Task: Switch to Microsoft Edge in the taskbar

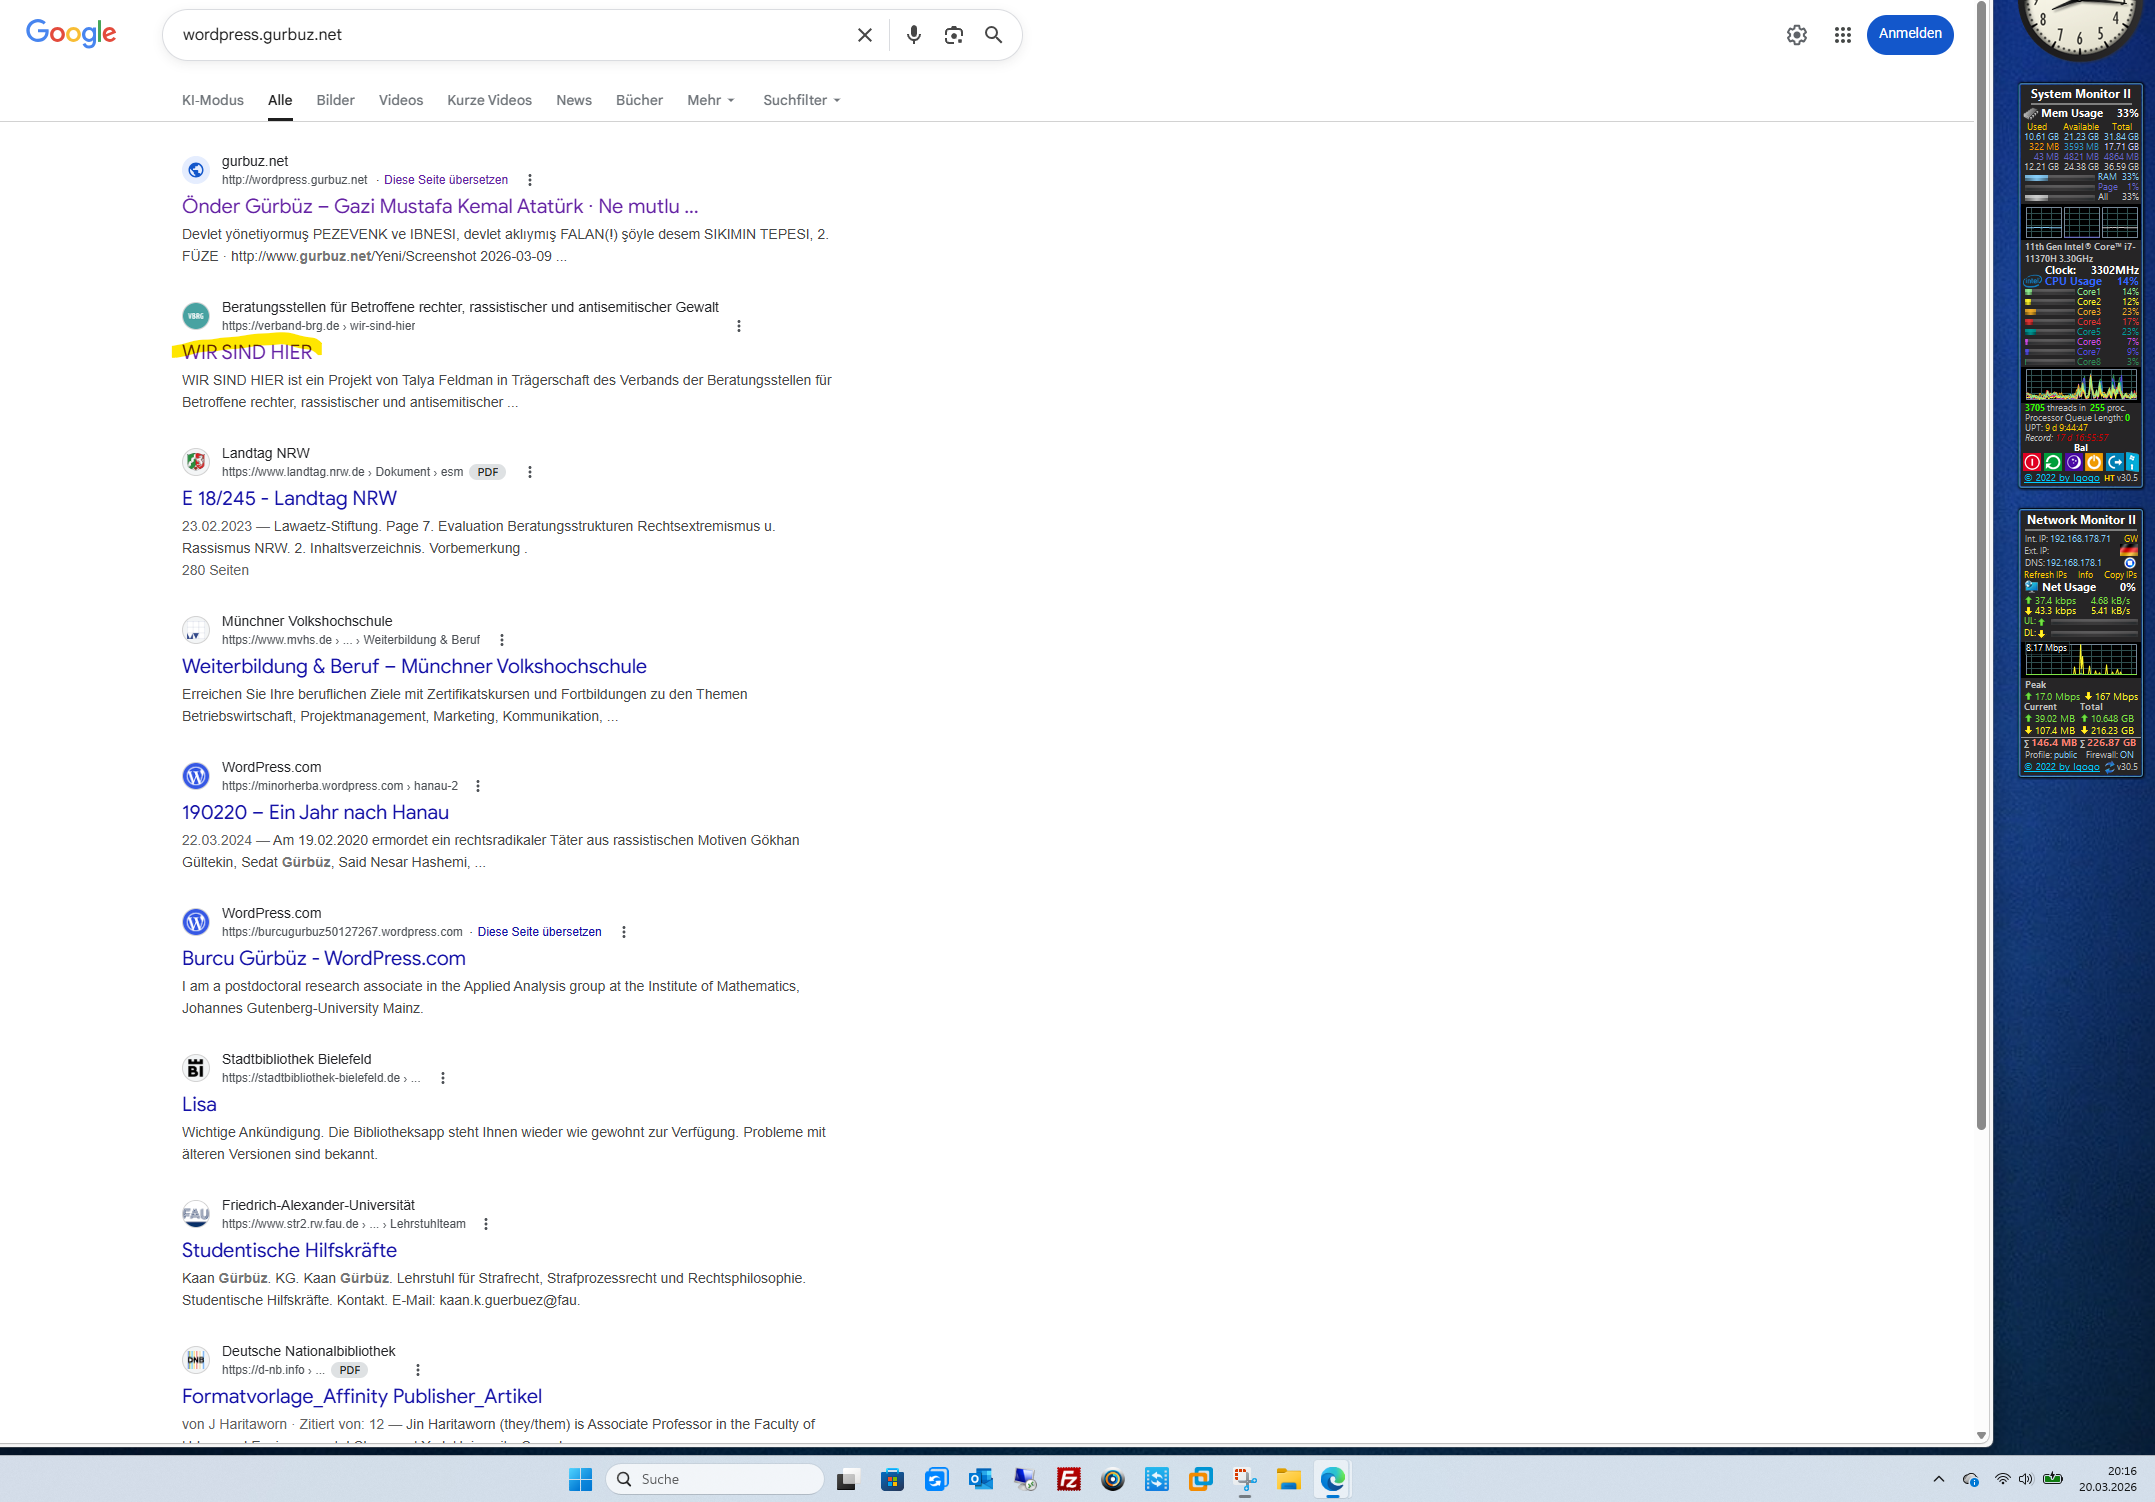Action: pyautogui.click(x=1332, y=1479)
